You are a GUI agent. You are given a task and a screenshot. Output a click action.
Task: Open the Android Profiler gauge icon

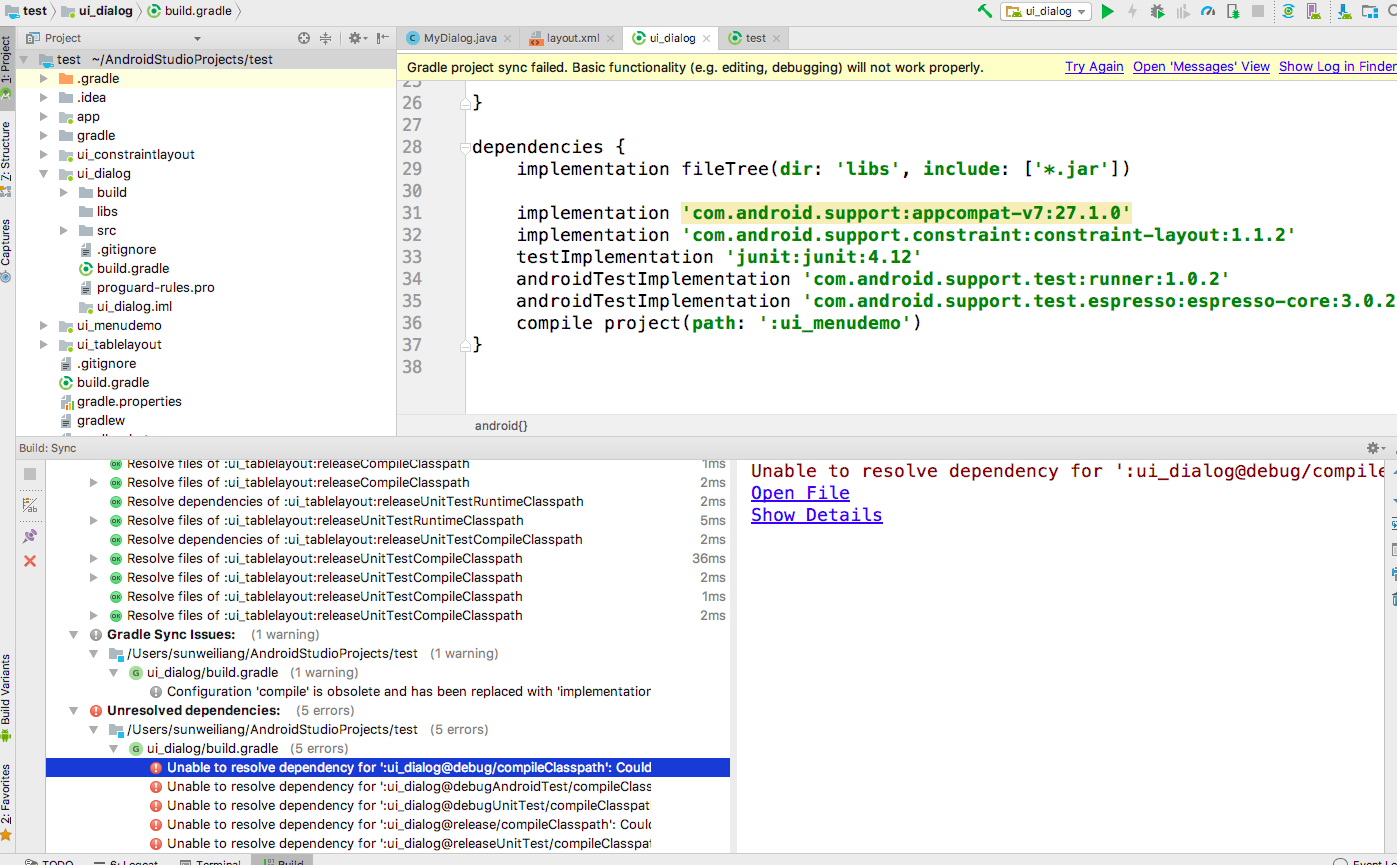point(1207,11)
